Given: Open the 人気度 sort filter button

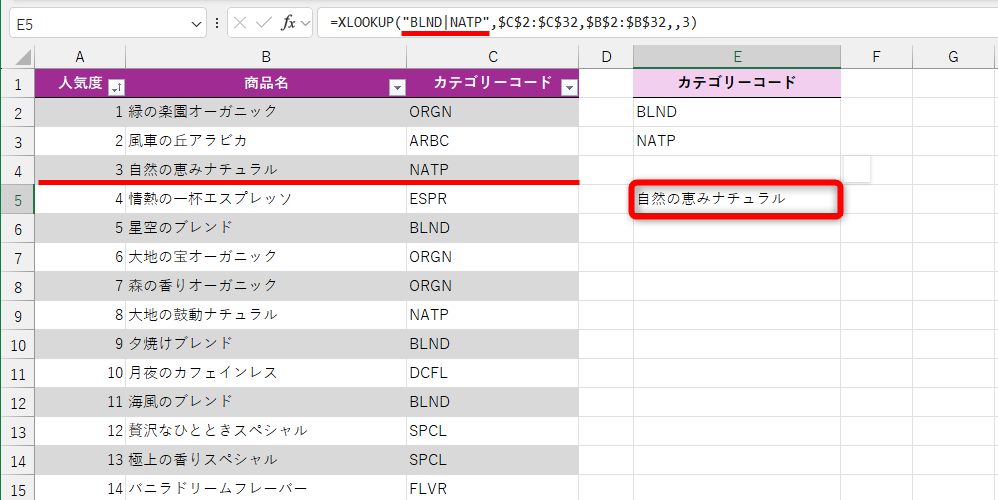Looking at the screenshot, I should 116,88.
